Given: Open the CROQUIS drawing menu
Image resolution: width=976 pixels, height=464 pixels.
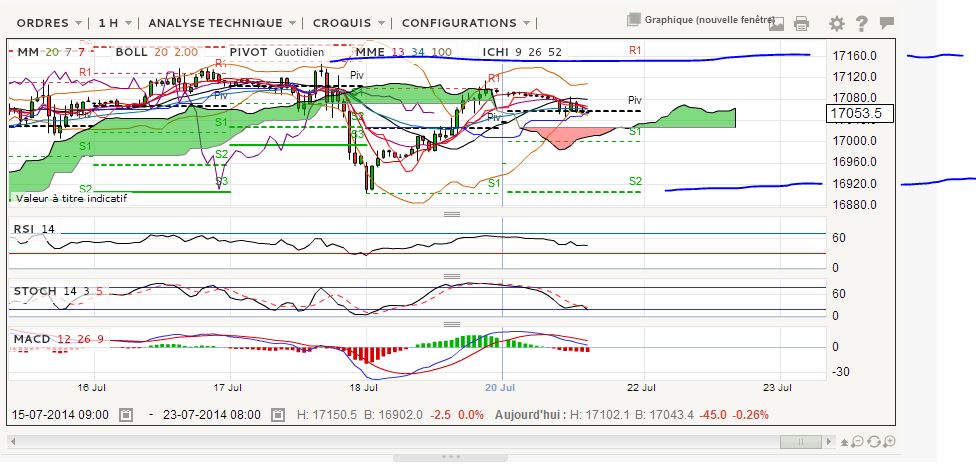Looking at the screenshot, I should pos(347,23).
